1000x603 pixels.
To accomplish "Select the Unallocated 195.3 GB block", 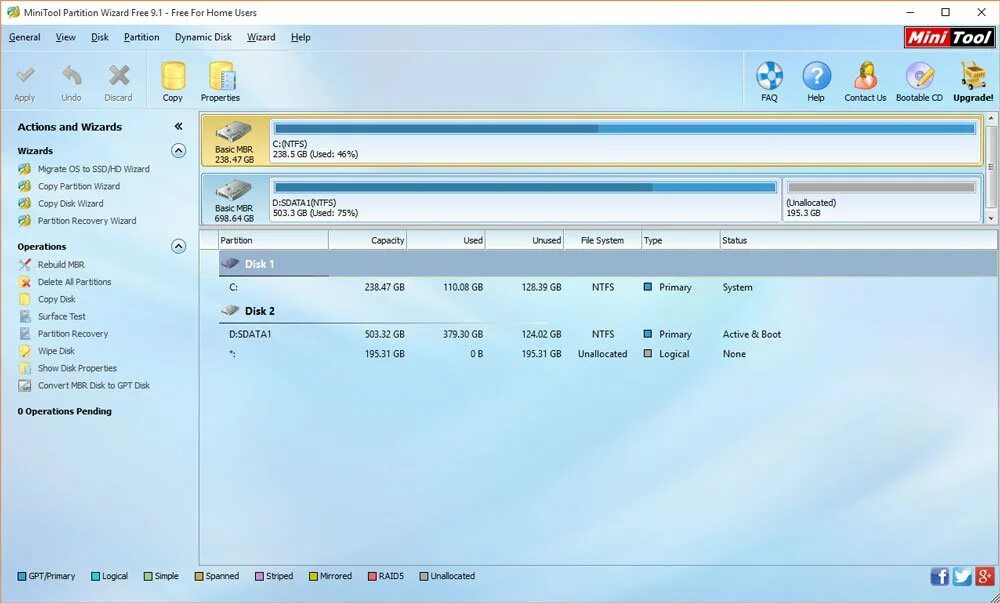I will pyautogui.click(x=881, y=200).
